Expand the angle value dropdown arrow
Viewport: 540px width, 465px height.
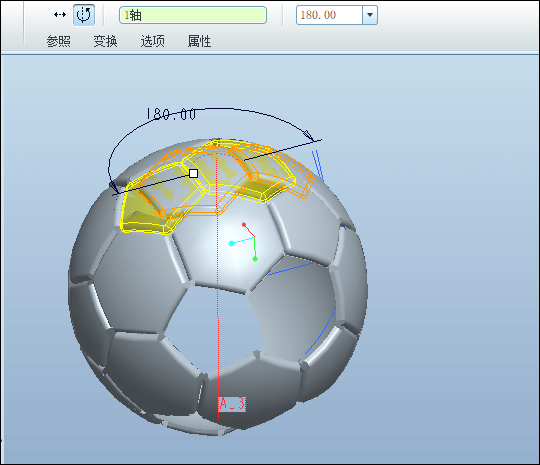(370, 15)
